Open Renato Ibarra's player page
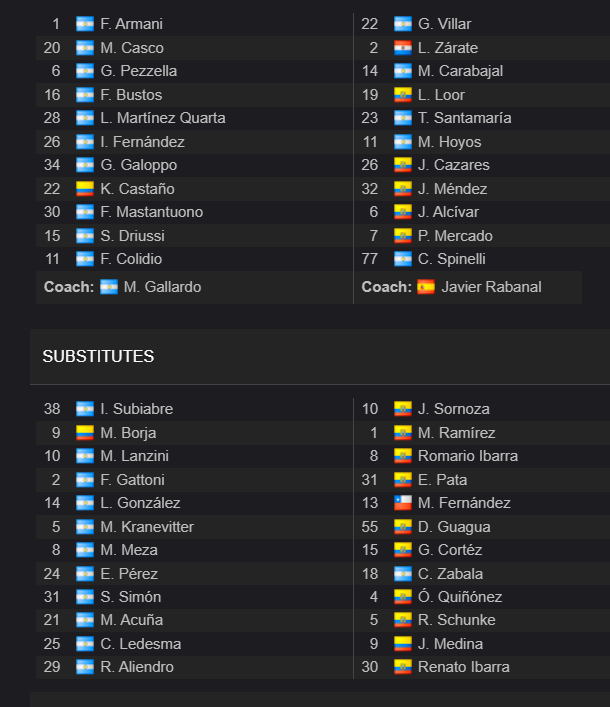This screenshot has height=707, width=610. [463, 667]
